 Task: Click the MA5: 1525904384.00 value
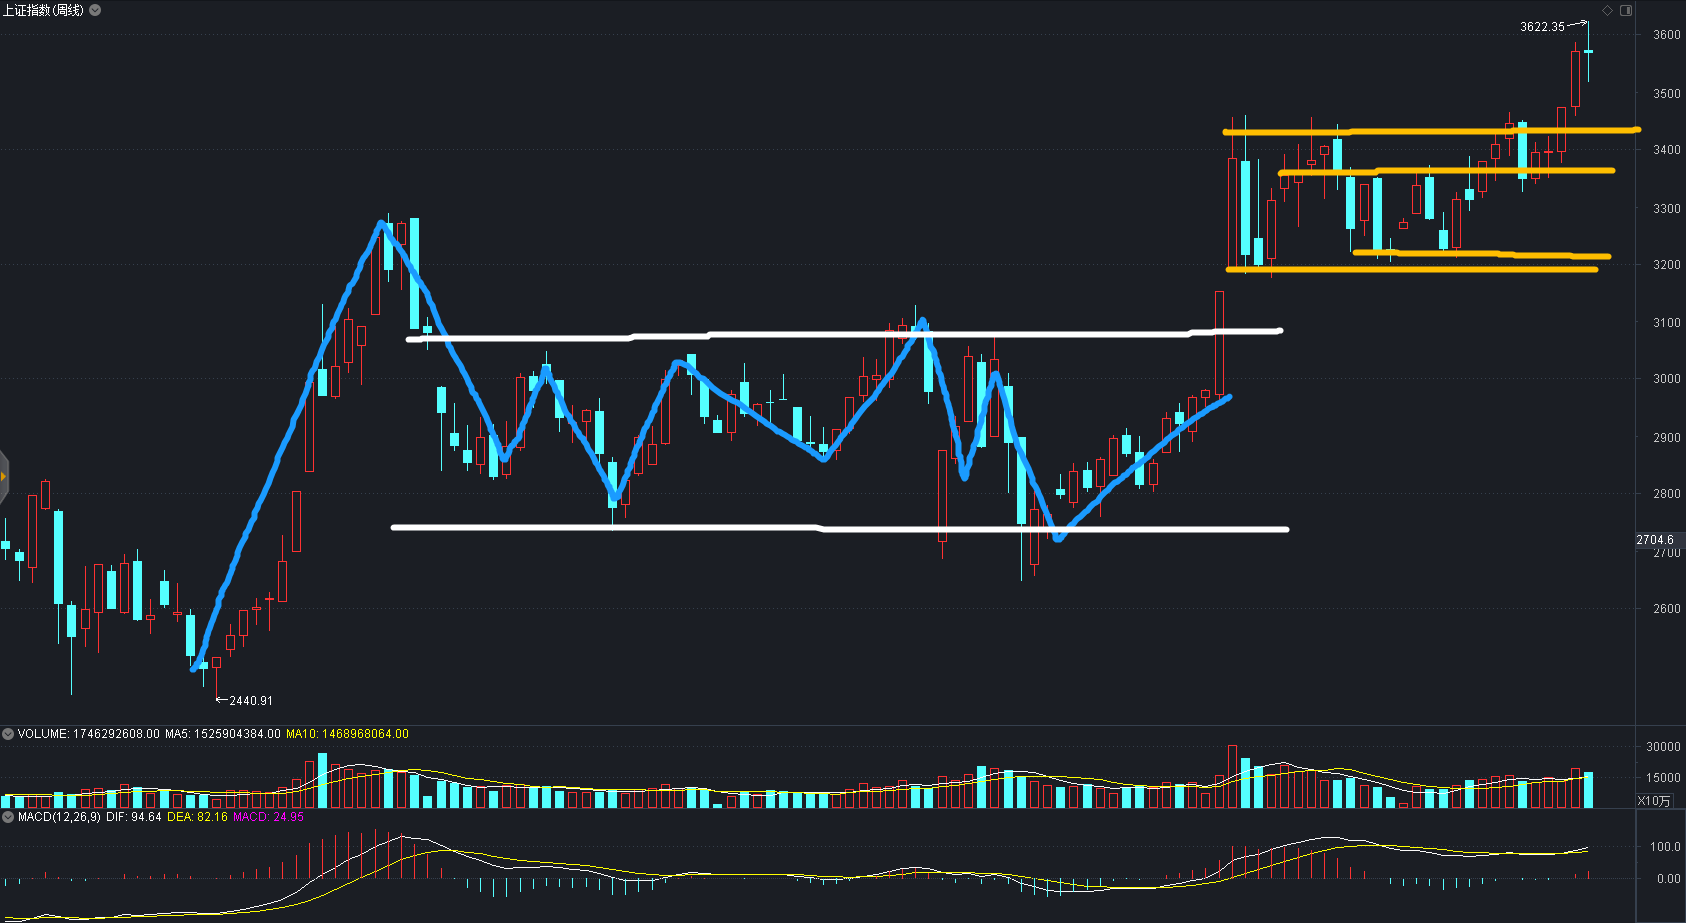[x=223, y=734]
